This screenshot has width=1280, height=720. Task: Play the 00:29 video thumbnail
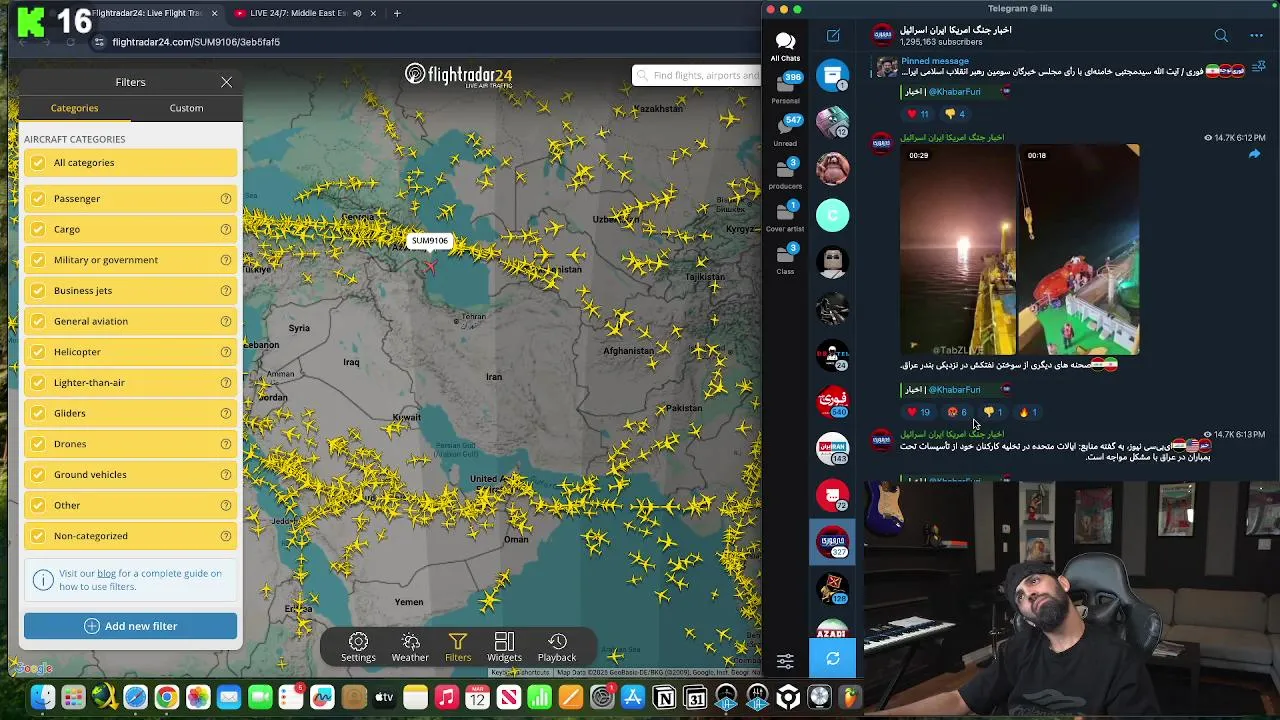tap(958, 250)
